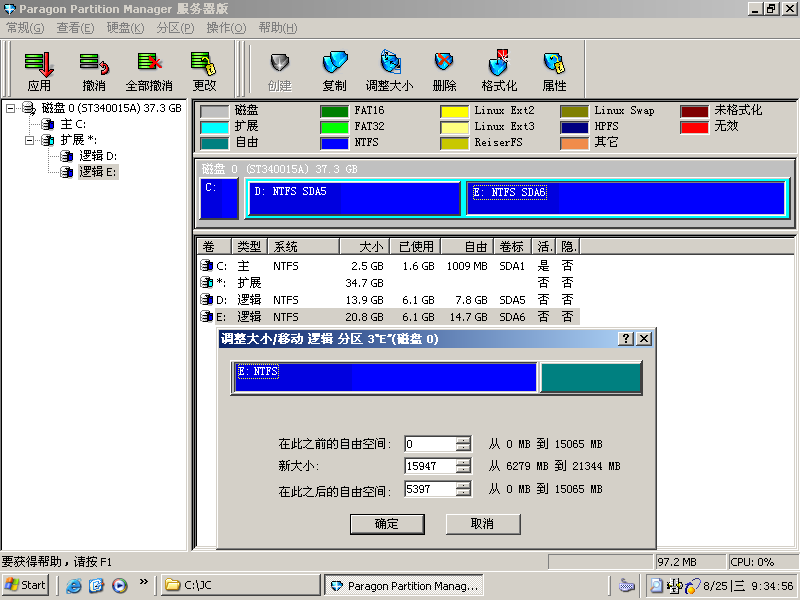Screen dimensions: 800x600
Task: Select the D: row in partition list
Action: pyautogui.click(x=388, y=299)
